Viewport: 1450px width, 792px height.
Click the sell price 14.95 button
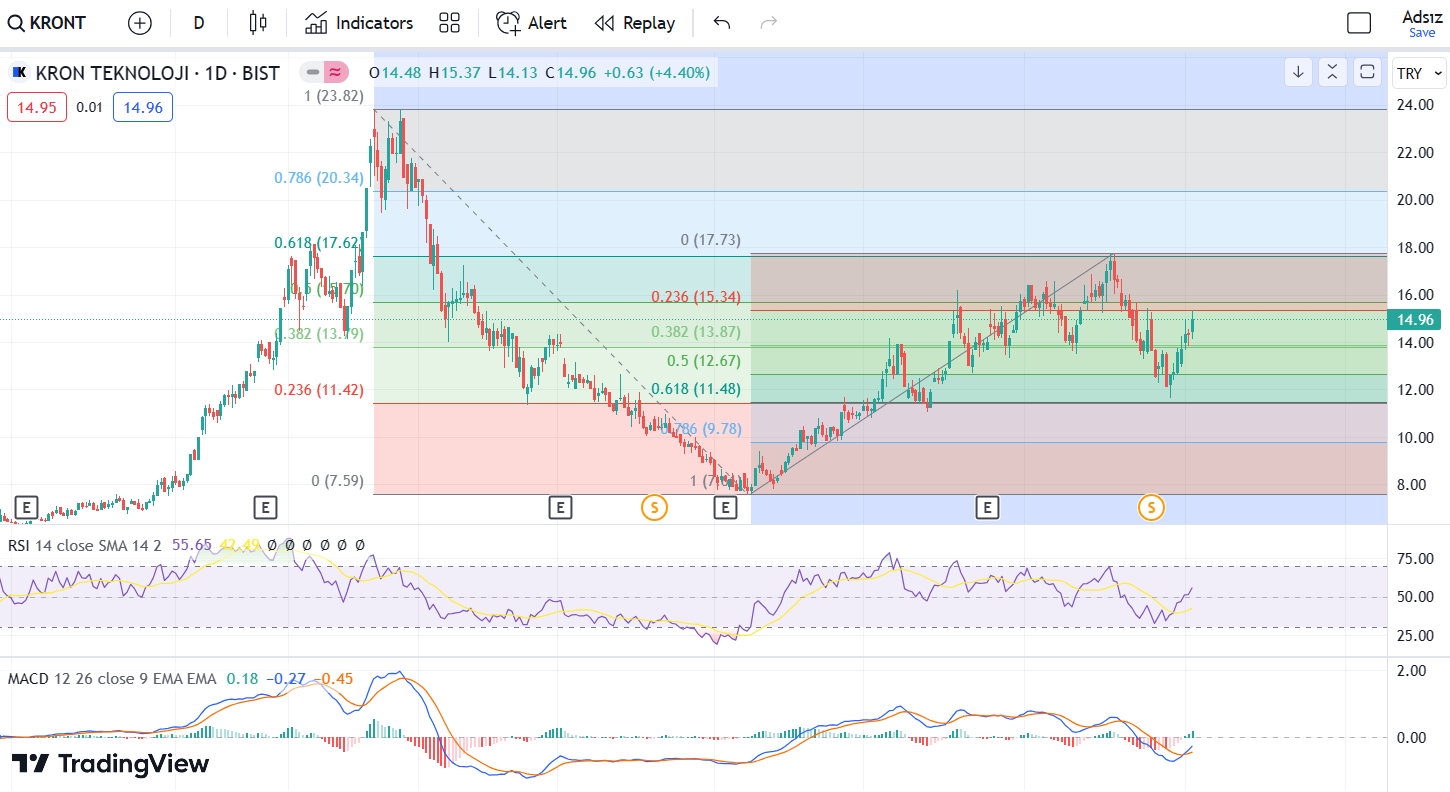36,107
